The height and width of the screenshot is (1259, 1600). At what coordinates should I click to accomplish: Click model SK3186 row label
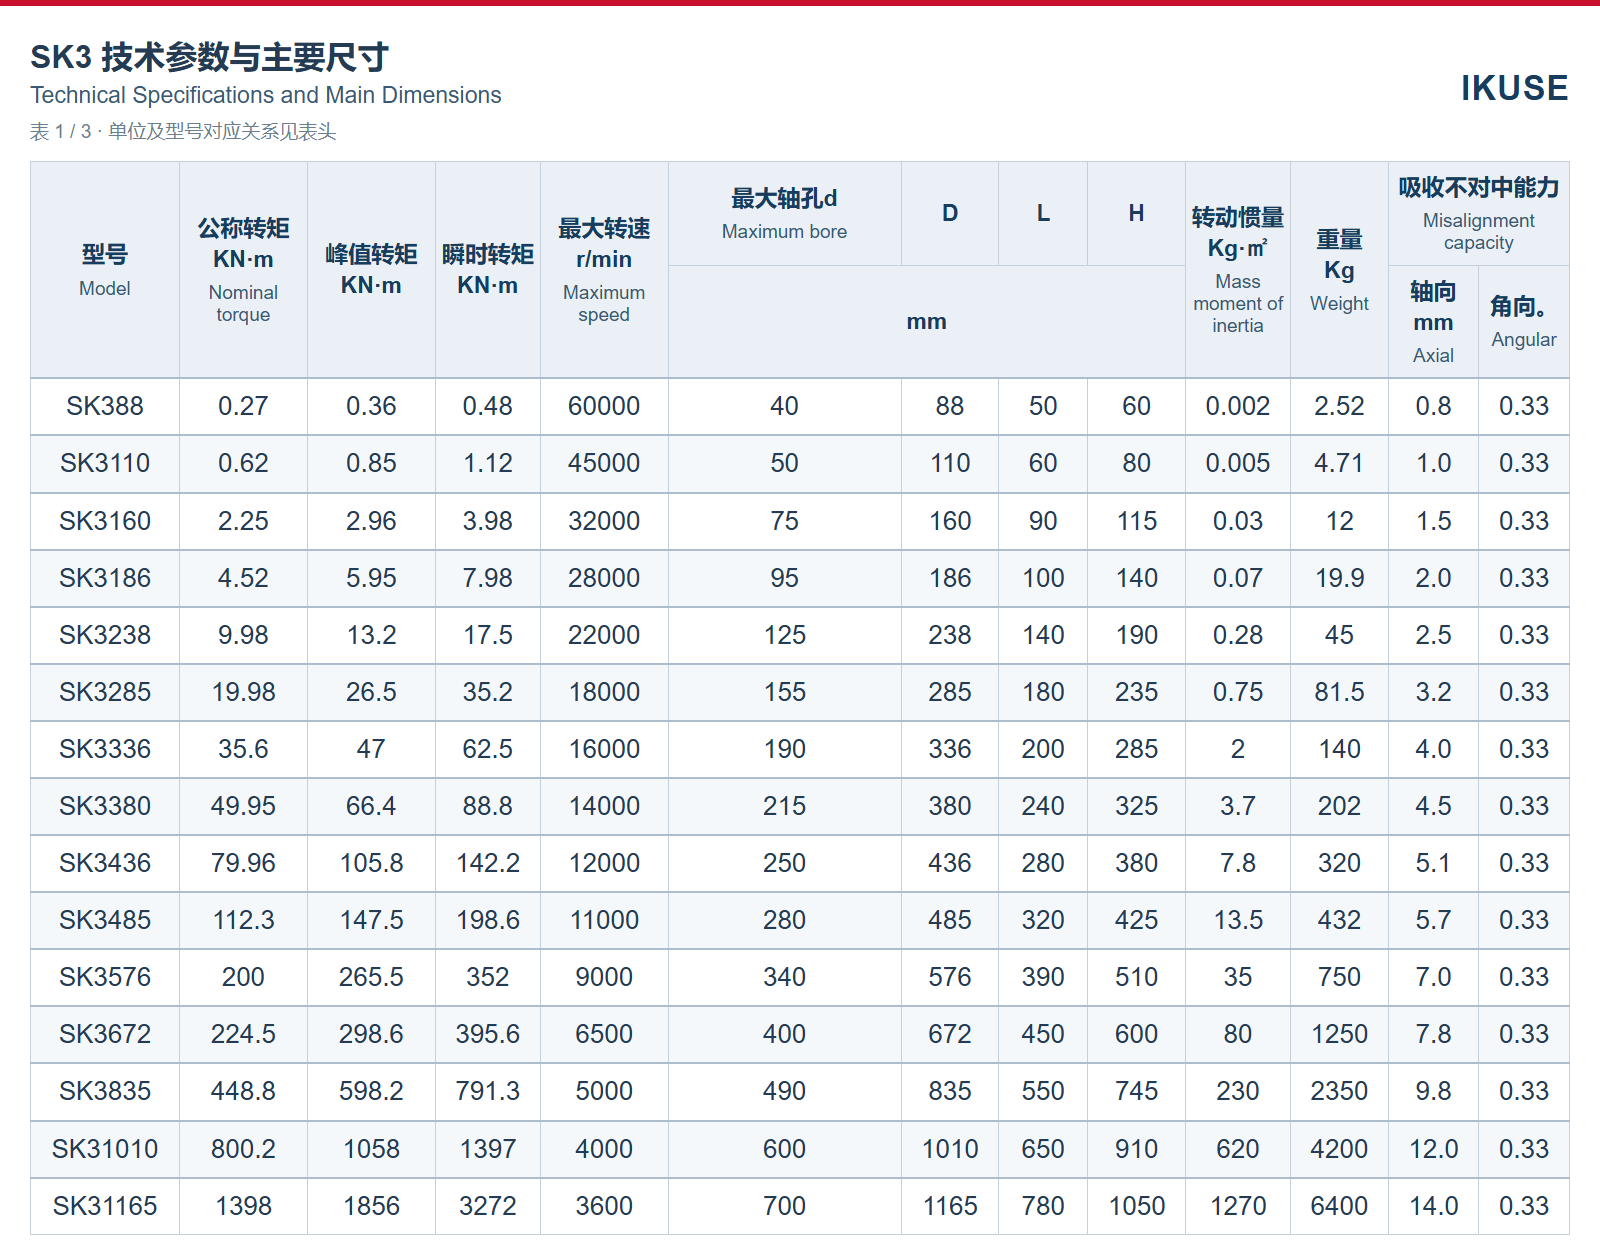[105, 578]
